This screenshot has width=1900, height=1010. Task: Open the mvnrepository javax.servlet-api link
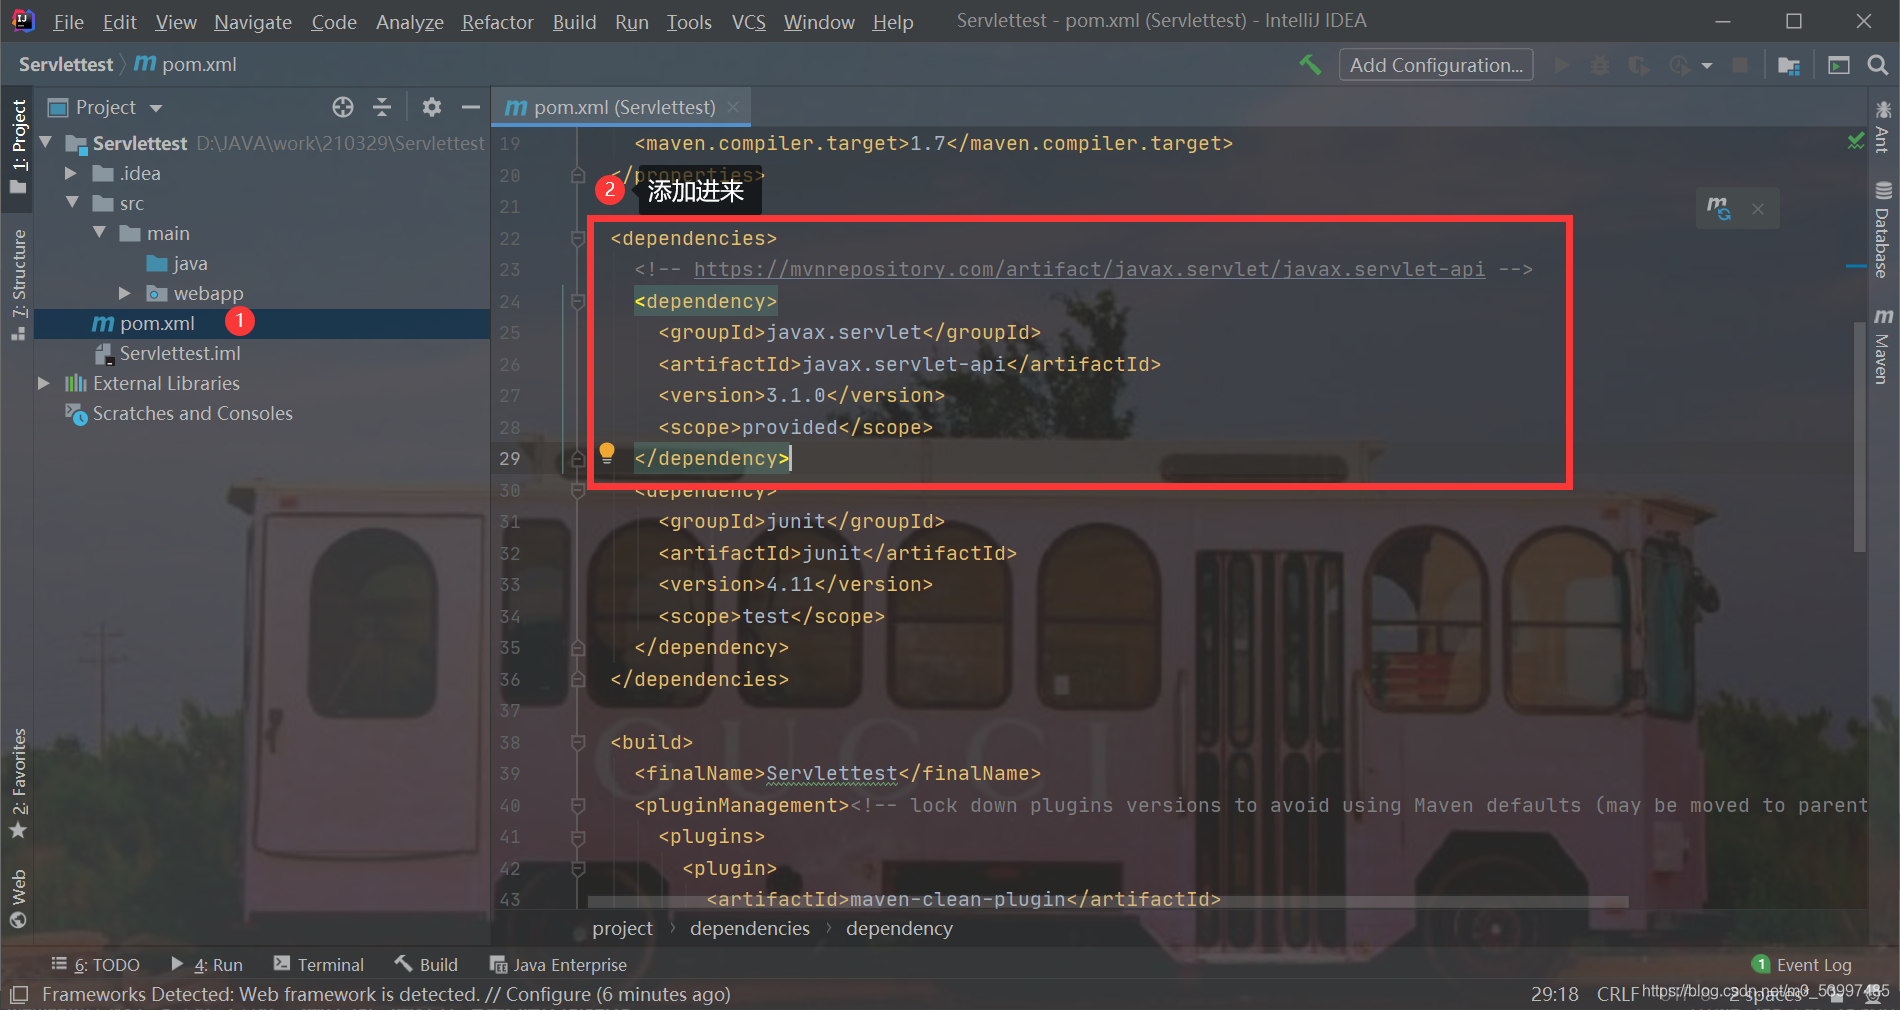(x=1089, y=269)
